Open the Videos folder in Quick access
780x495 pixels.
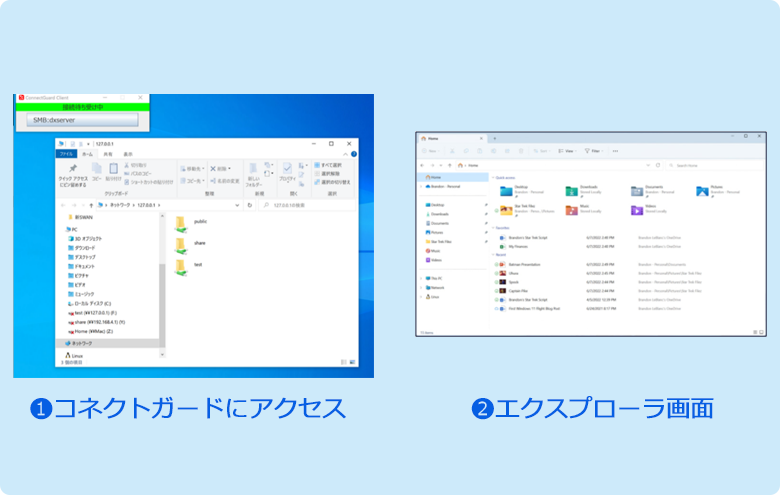[650, 210]
